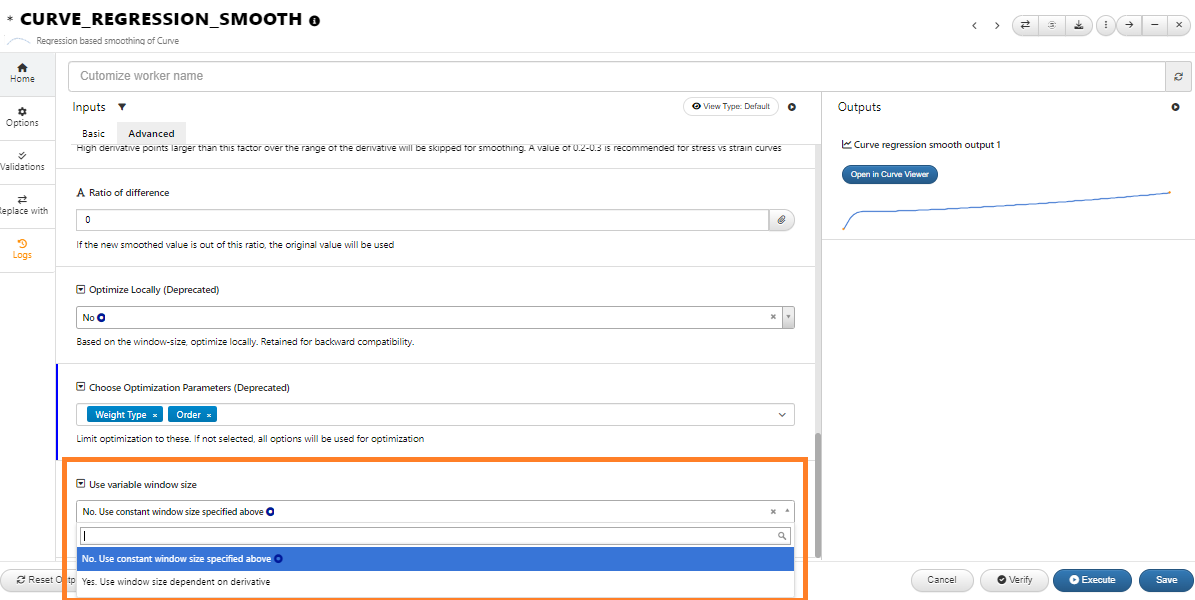1195x600 pixels.
Task: Click the Customize worker name field
Action: click(616, 76)
